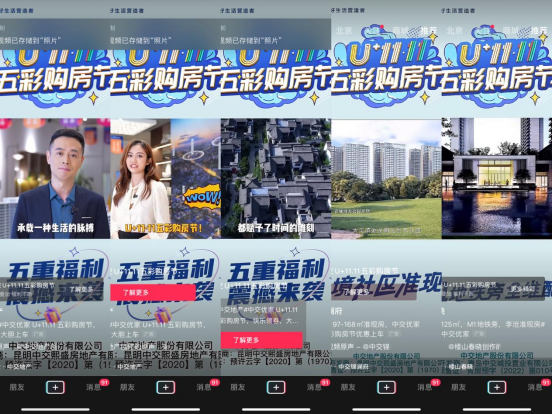This screenshot has width=552, height=414.
Task: Select 商城 top tab in the poolside building screen
Action: coord(511,31)
